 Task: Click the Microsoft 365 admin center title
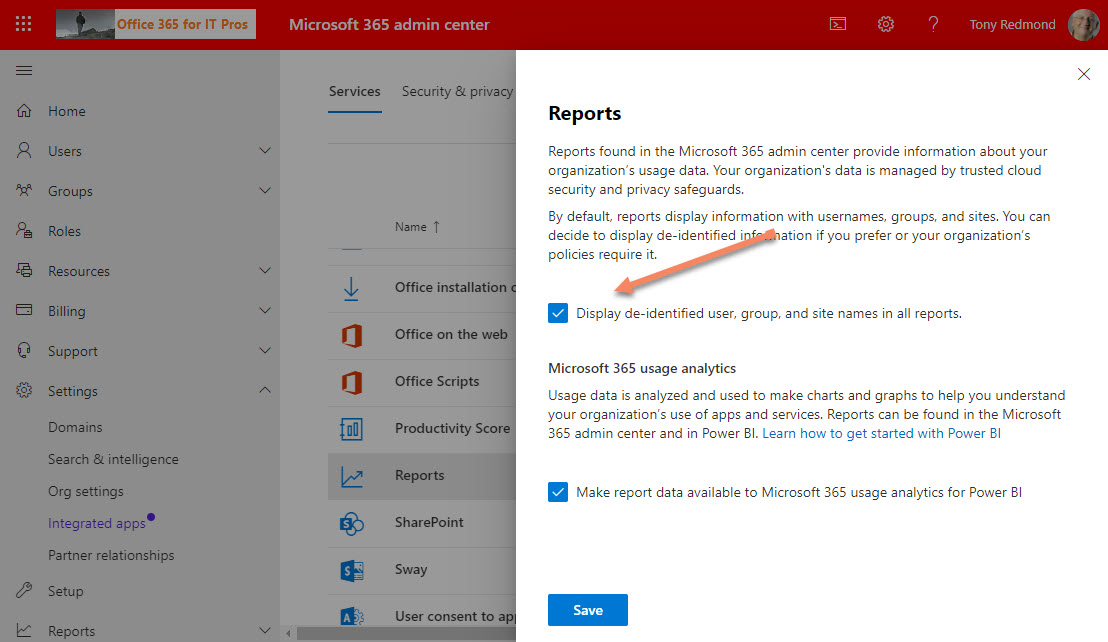(x=389, y=25)
